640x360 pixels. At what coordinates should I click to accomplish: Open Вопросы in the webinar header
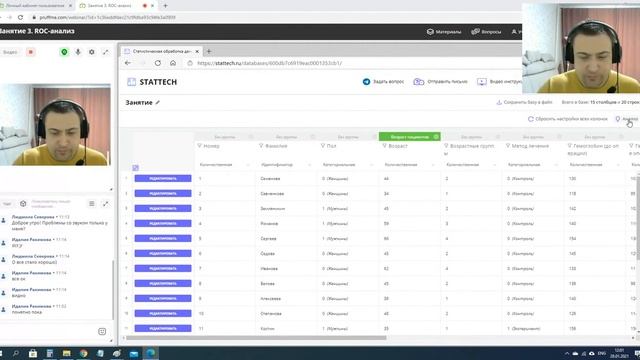(x=486, y=31)
